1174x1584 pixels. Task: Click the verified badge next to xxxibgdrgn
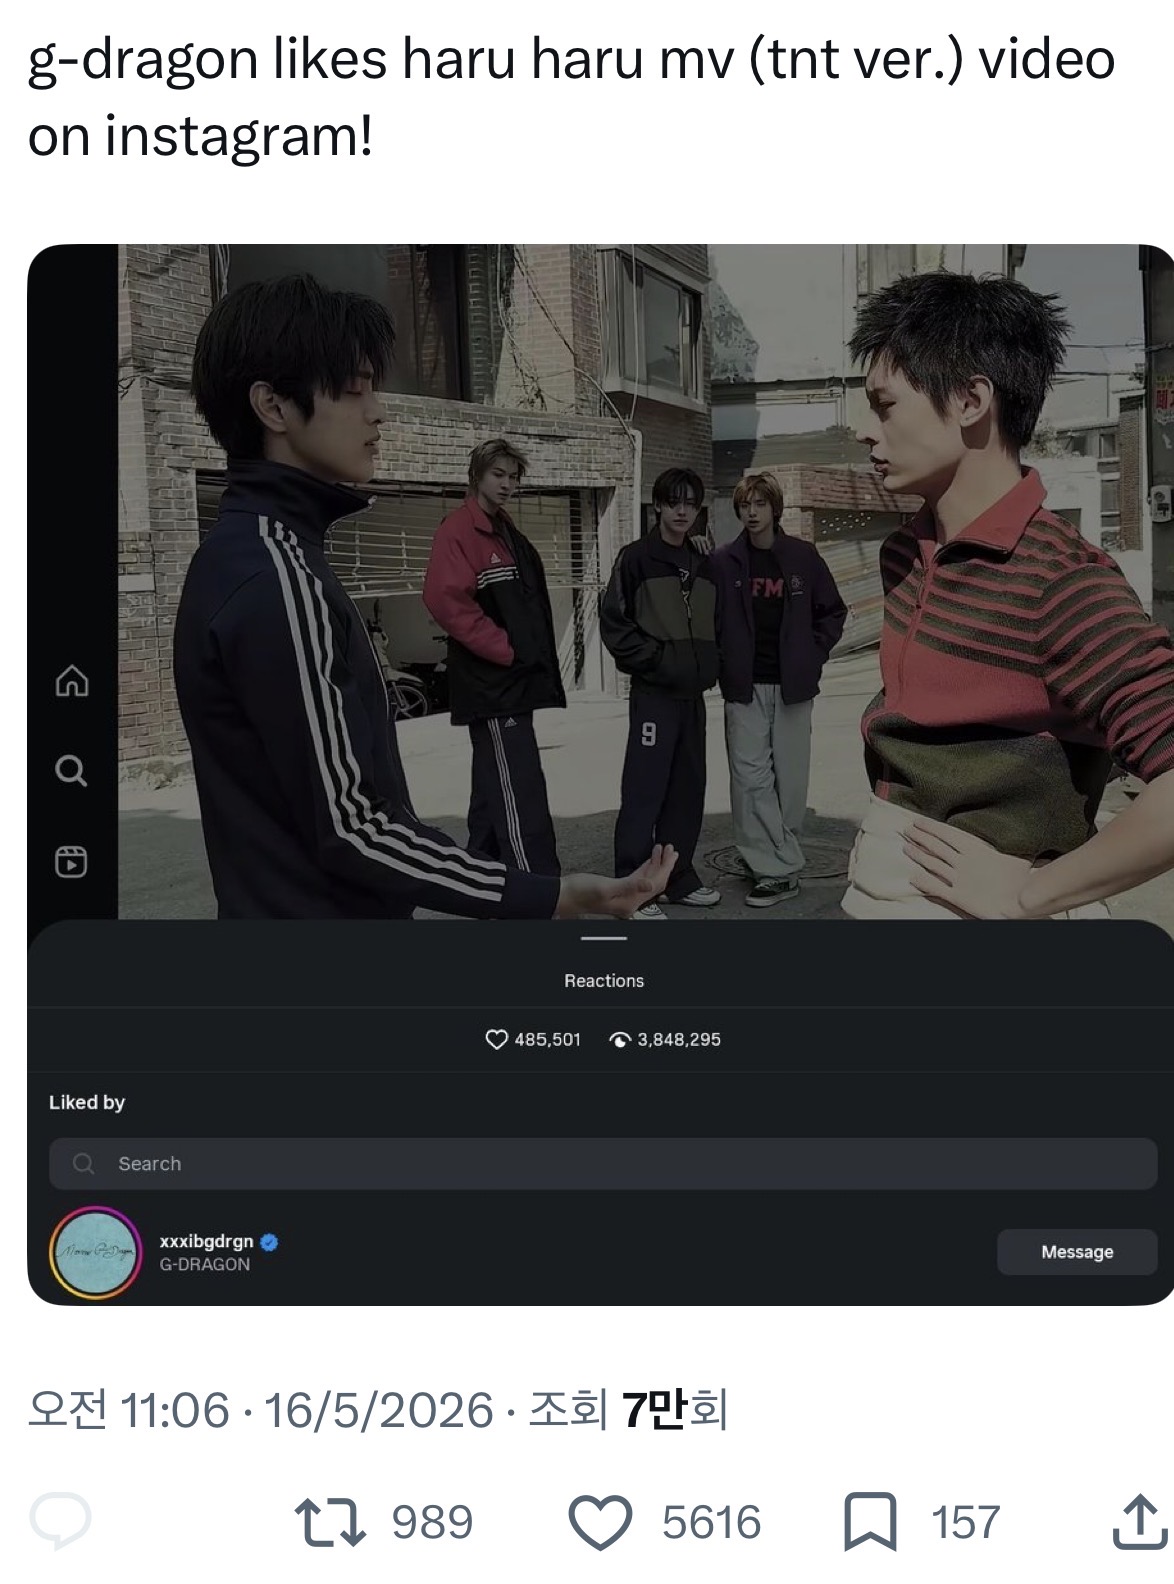click(x=269, y=1242)
